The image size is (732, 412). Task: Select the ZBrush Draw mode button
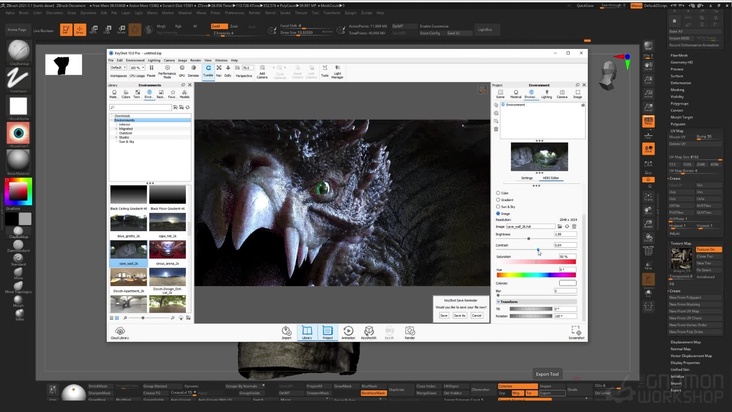pos(80,30)
